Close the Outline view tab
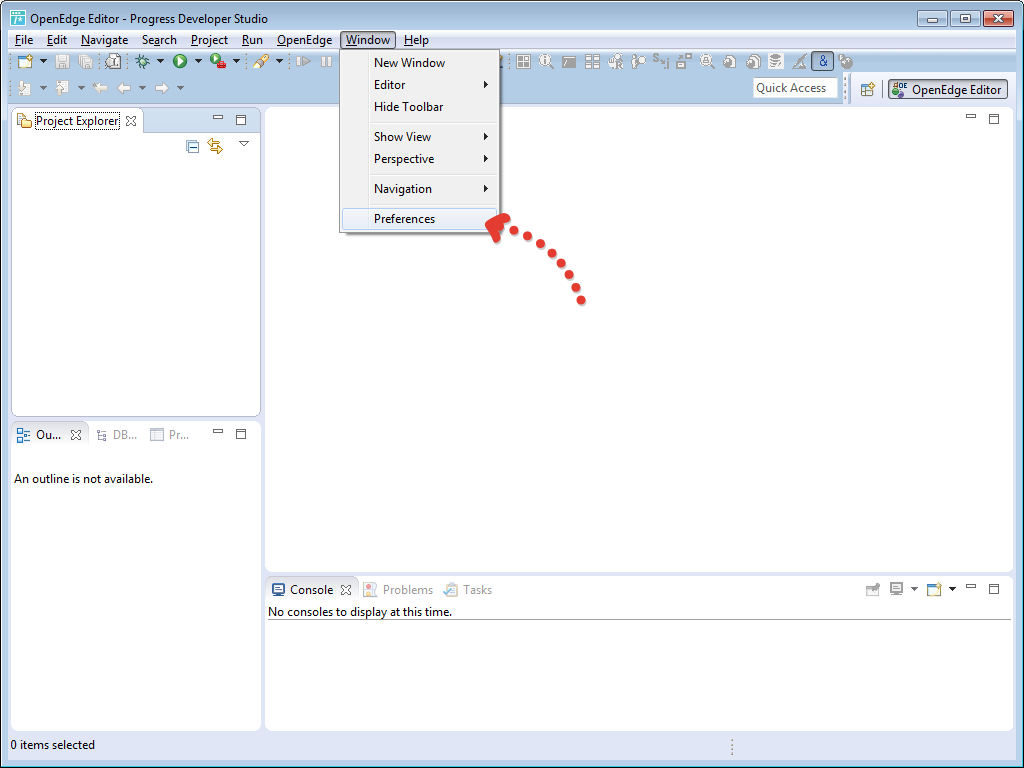This screenshot has width=1024, height=768. coord(76,435)
